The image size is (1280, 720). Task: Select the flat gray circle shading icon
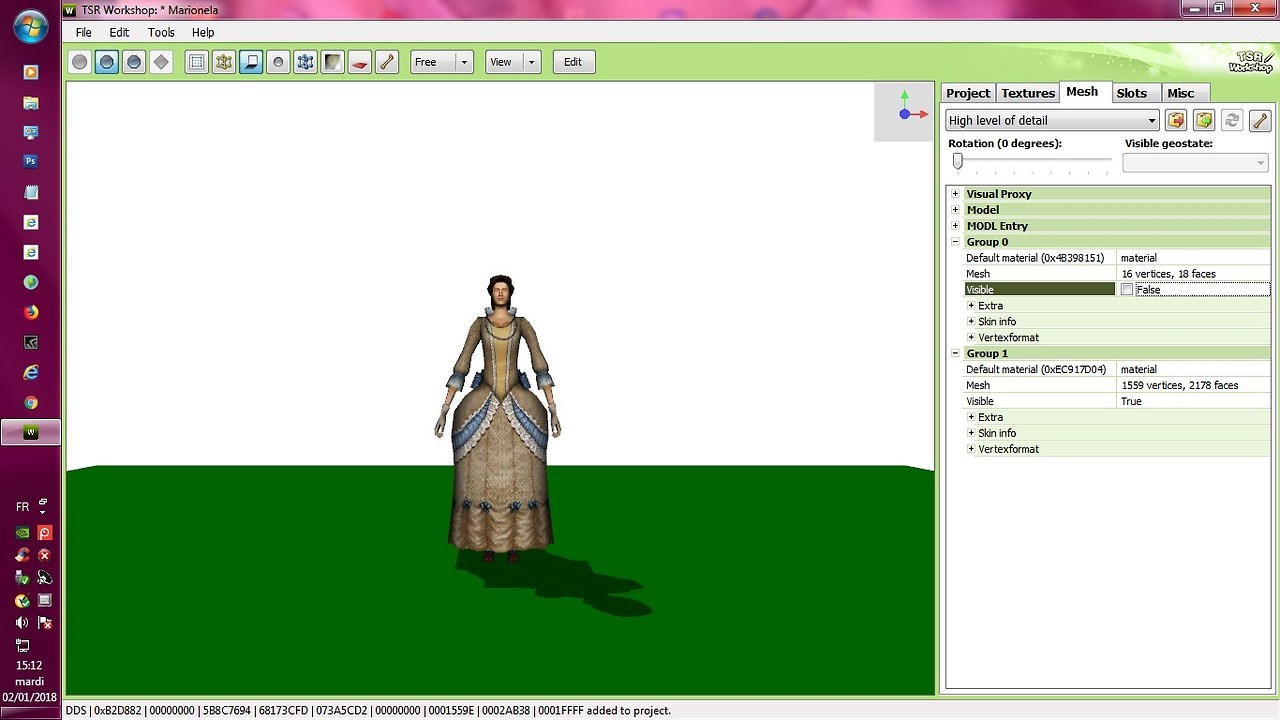click(80, 62)
